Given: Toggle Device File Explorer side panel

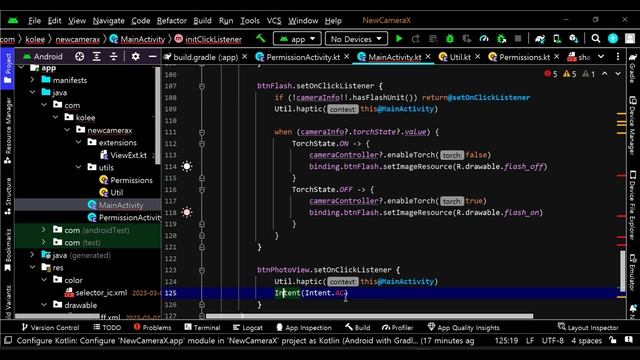Looking at the screenshot, I should [x=633, y=205].
